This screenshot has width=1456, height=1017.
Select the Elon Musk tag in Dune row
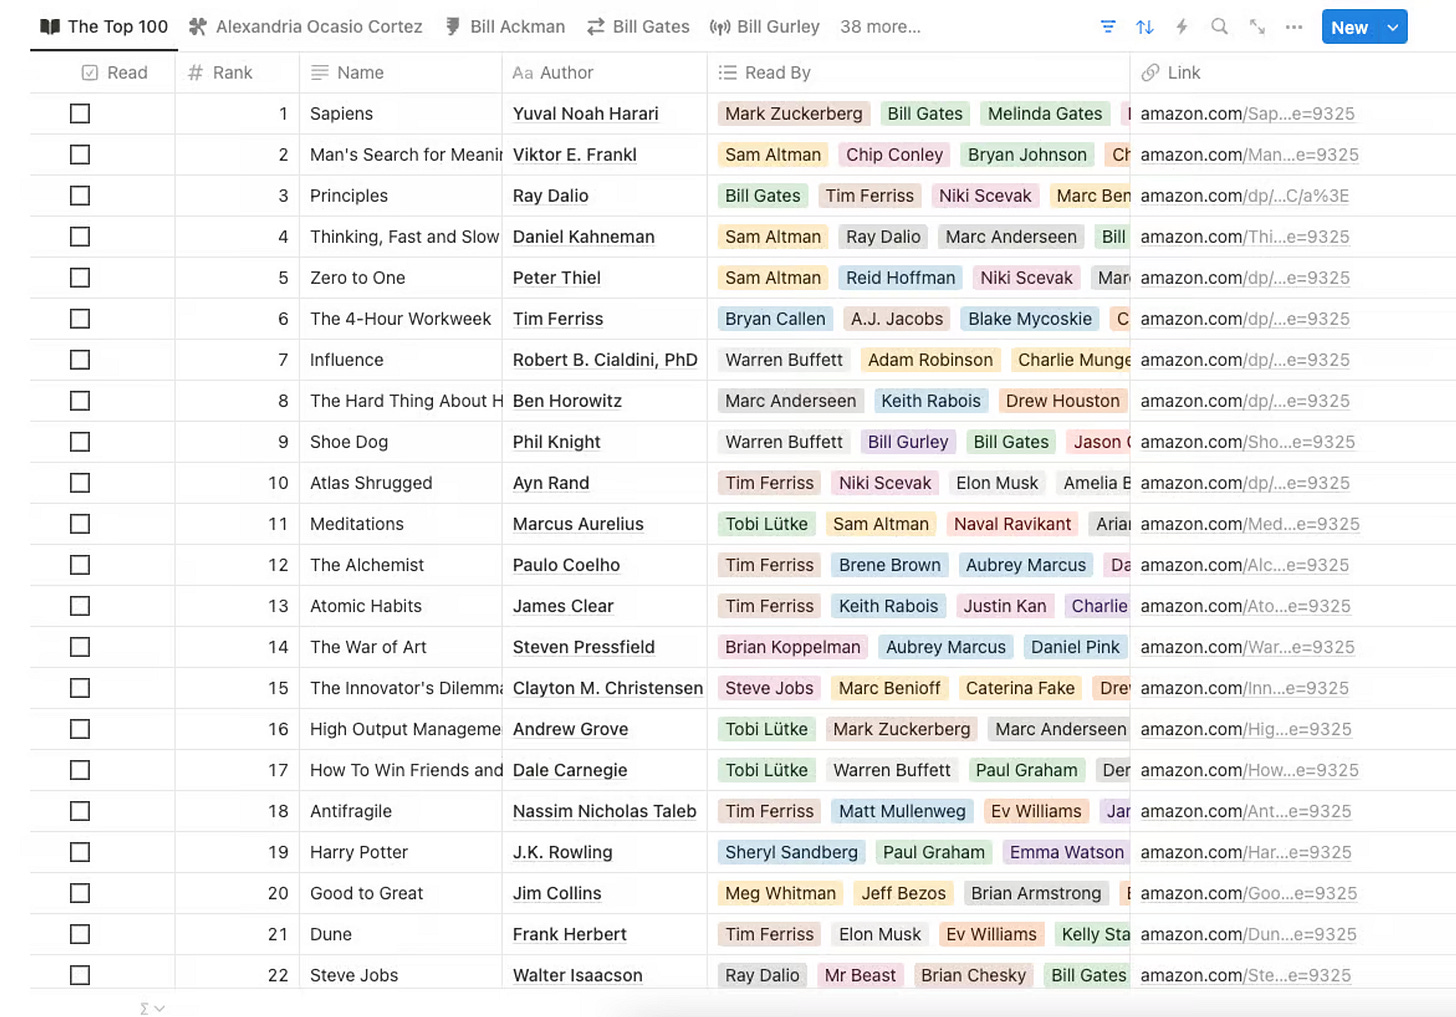(x=880, y=934)
